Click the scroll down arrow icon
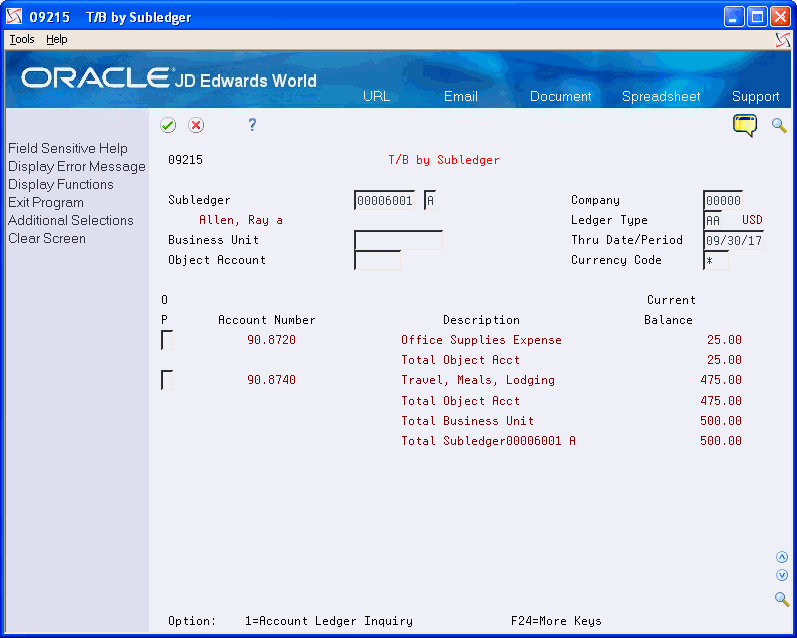This screenshot has width=797, height=638. (782, 575)
